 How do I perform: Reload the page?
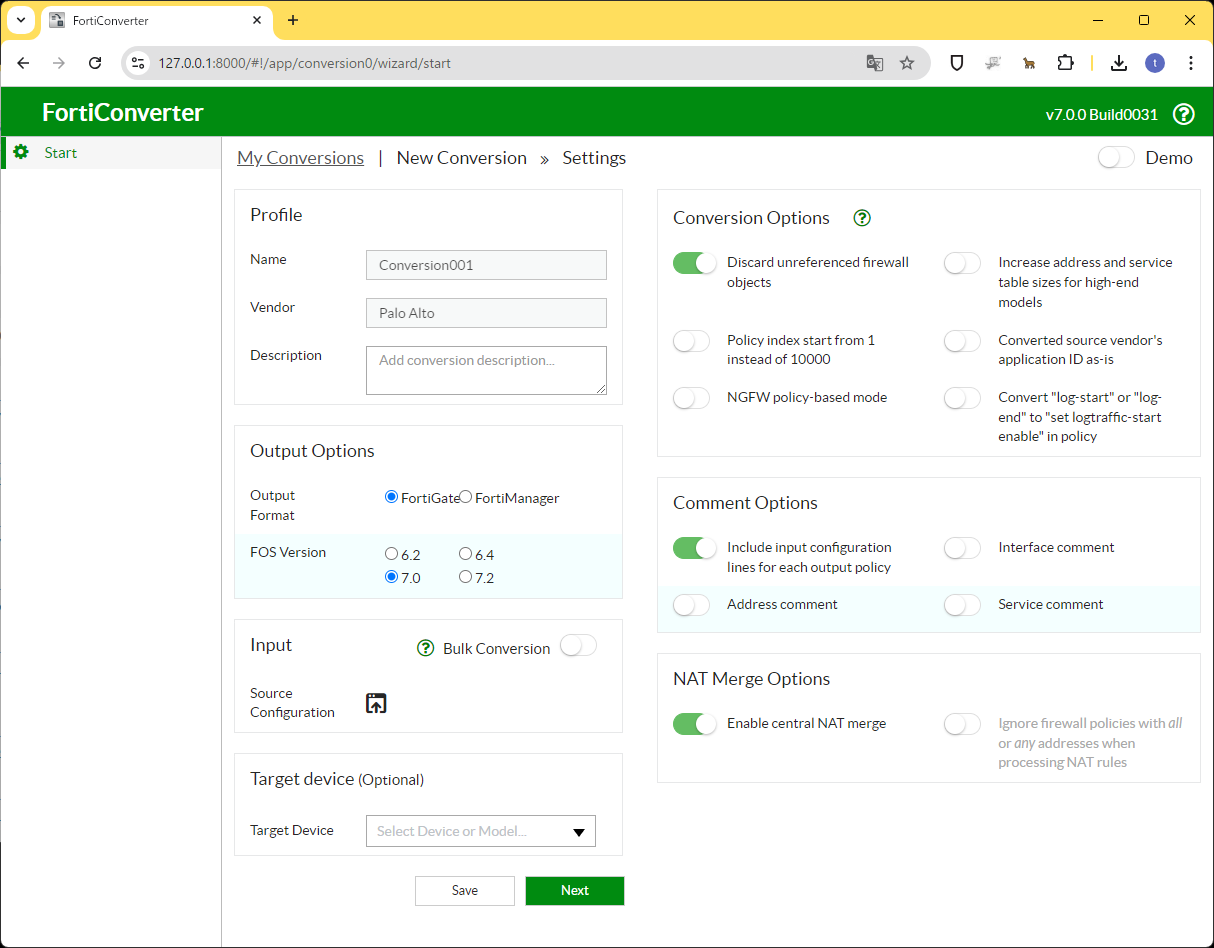pos(95,63)
